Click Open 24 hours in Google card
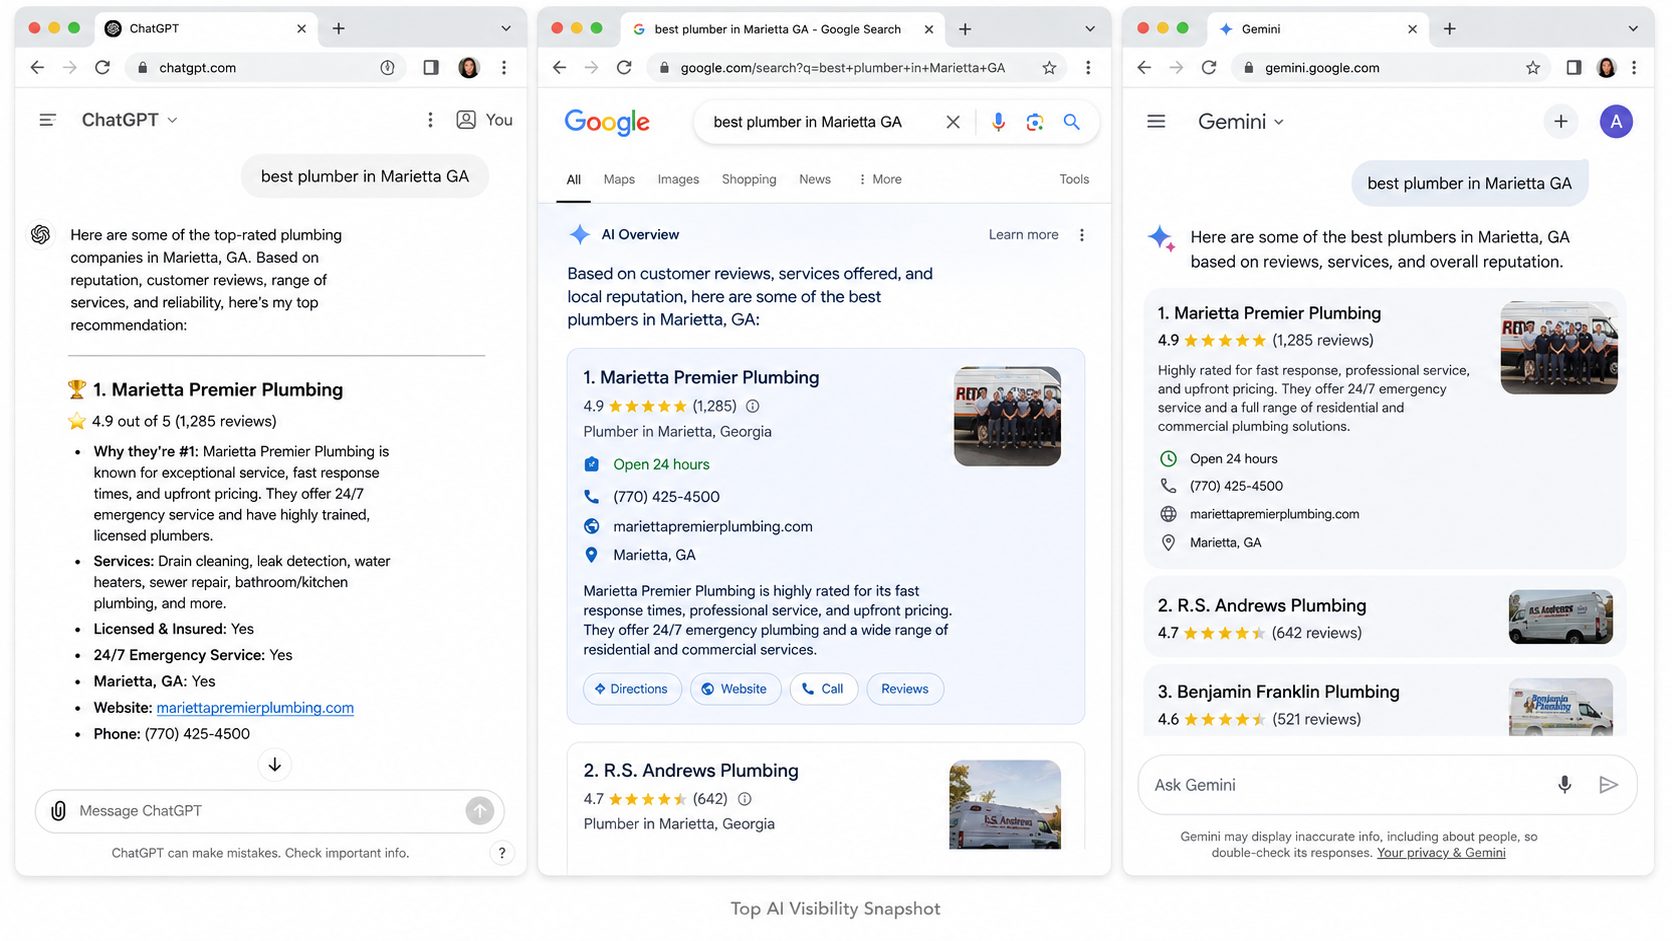Viewport: 1672px width, 941px height. pos(661,465)
